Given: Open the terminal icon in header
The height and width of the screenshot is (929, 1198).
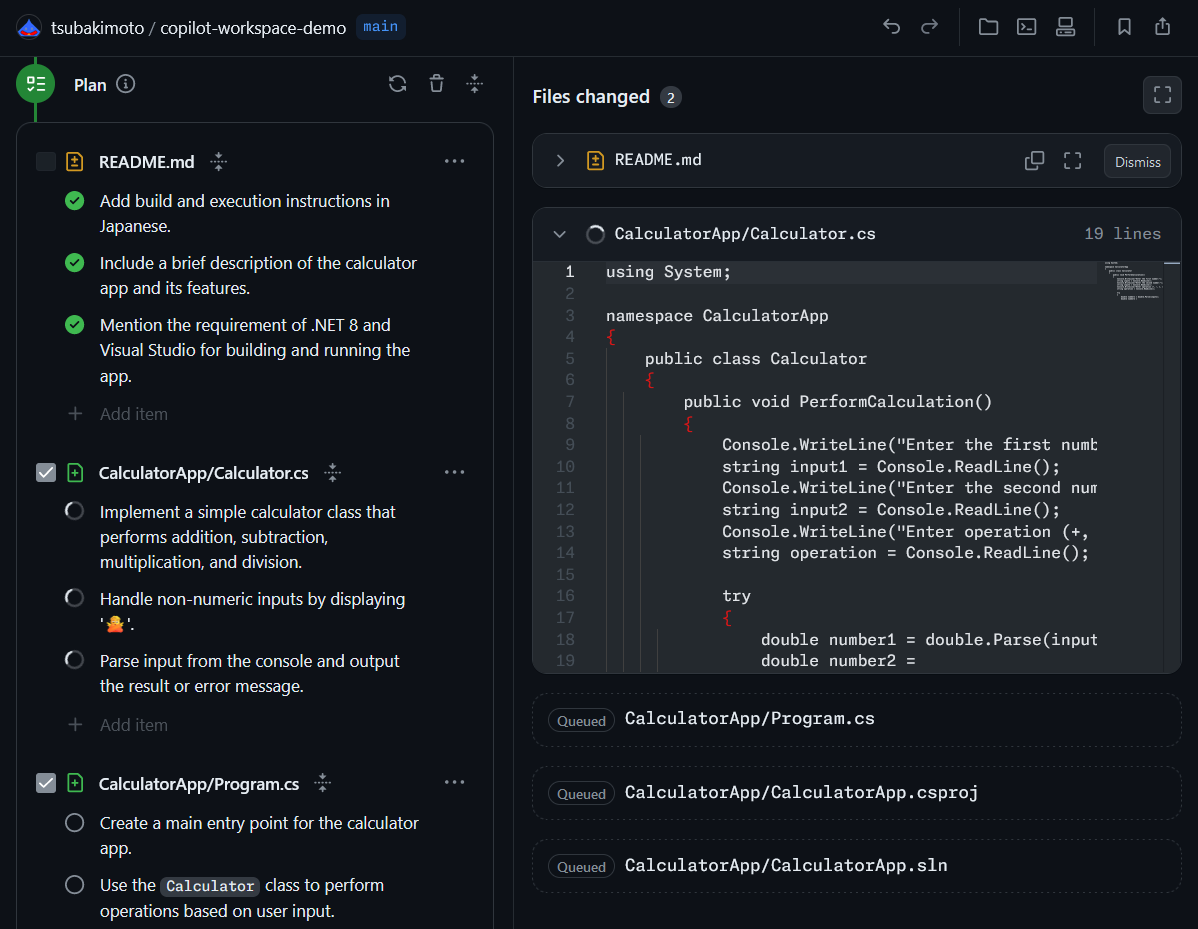Looking at the screenshot, I should click(x=1026, y=27).
